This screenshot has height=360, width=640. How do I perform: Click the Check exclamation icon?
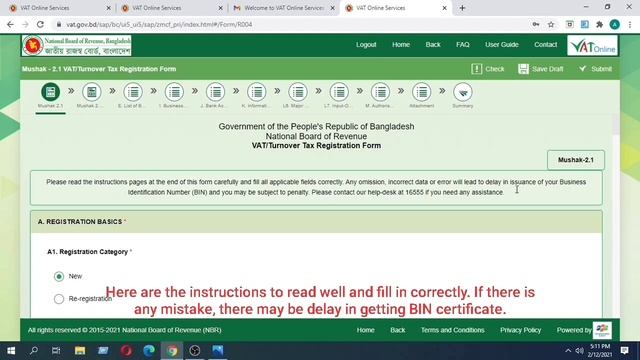pos(476,69)
